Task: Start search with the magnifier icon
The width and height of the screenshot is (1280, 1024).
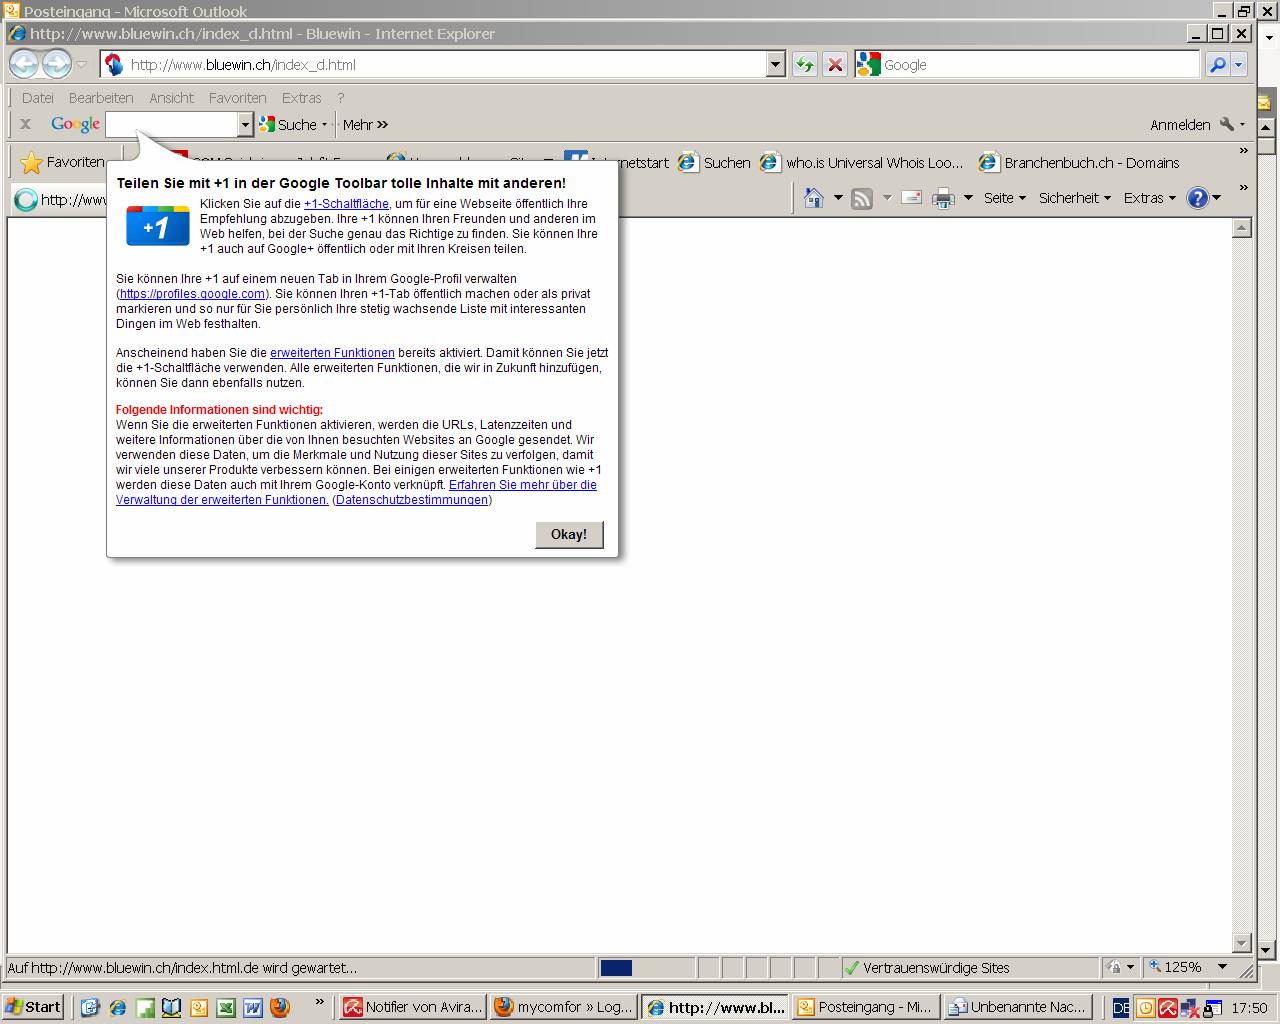Action: pyautogui.click(x=1217, y=65)
